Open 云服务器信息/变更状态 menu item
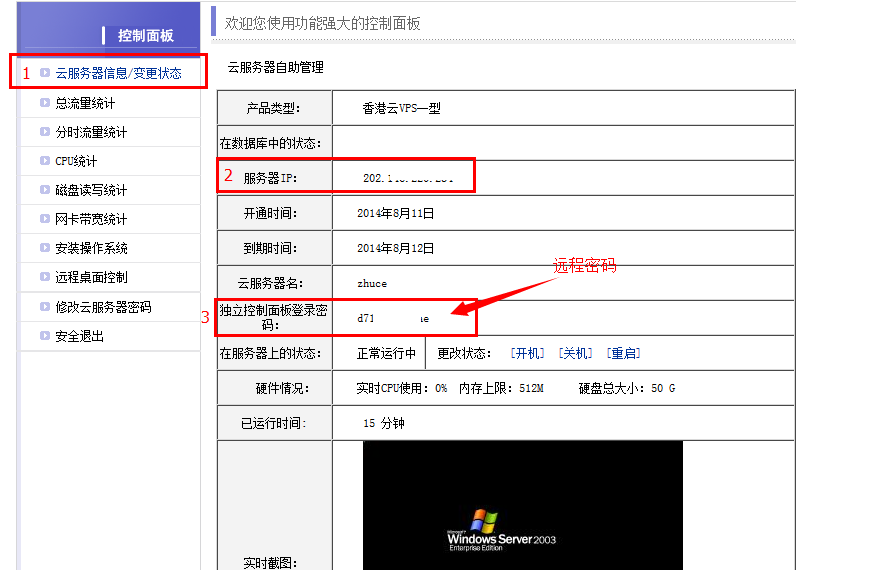The height and width of the screenshot is (570, 885). 118,73
